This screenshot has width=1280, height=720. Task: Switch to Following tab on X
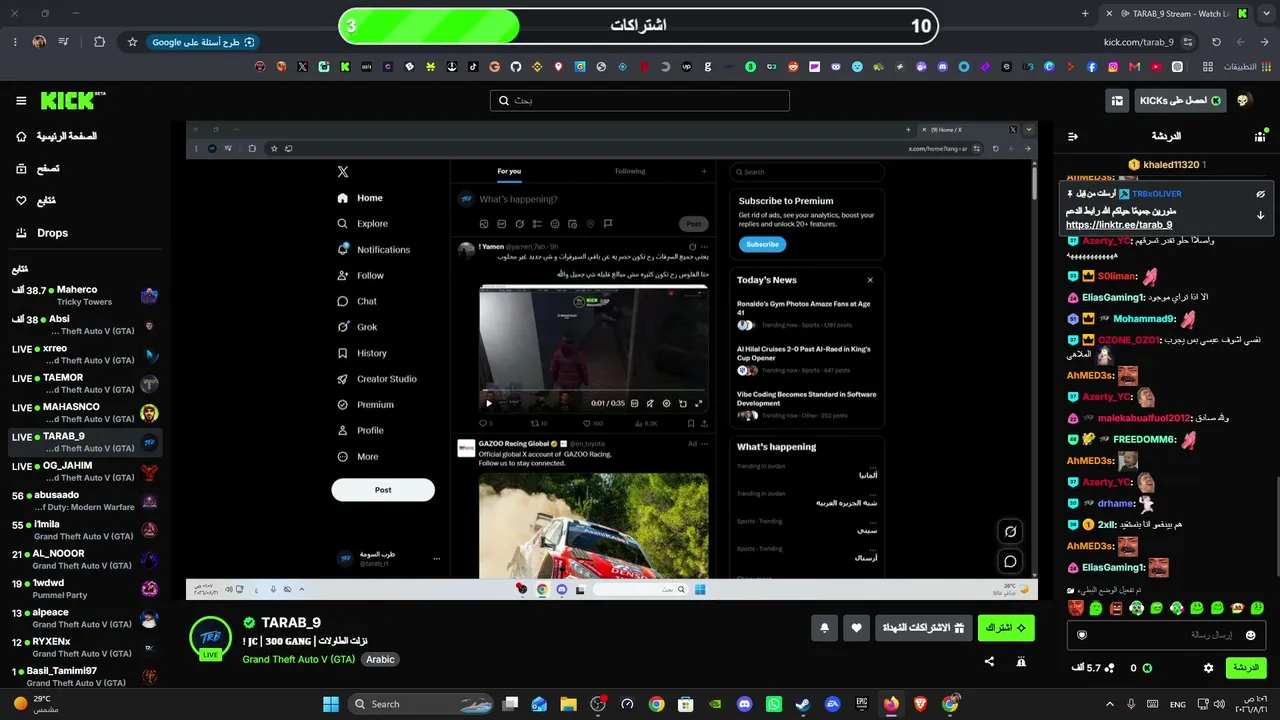coord(630,171)
